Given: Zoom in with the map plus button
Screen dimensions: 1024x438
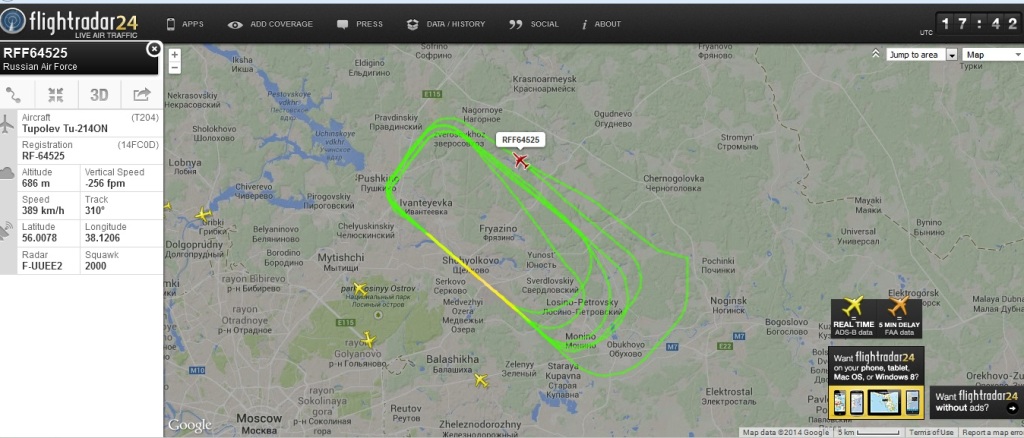Looking at the screenshot, I should pos(174,55).
